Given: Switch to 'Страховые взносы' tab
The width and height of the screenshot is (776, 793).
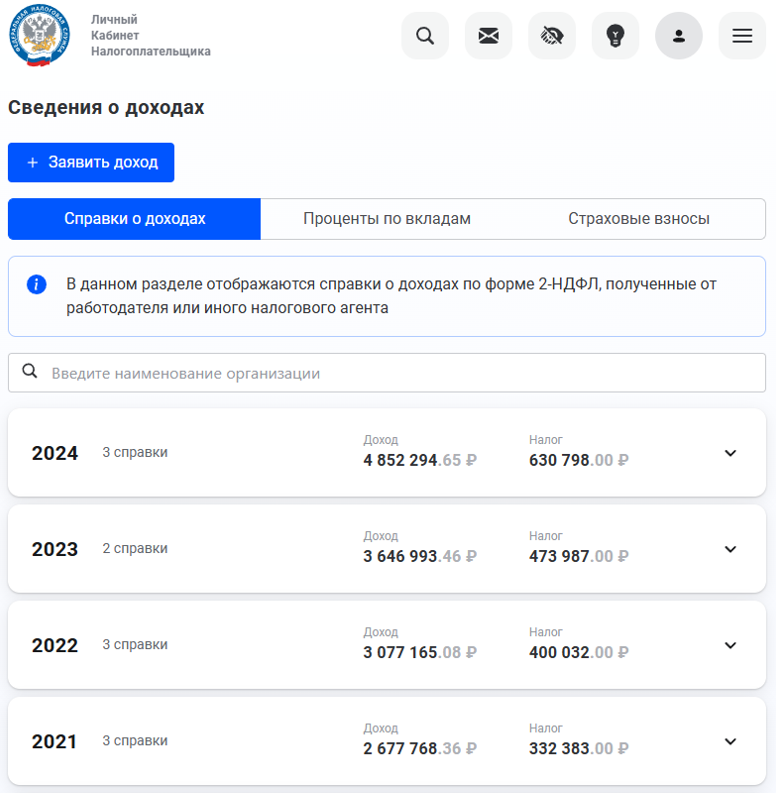Looking at the screenshot, I should click(x=639, y=218).
